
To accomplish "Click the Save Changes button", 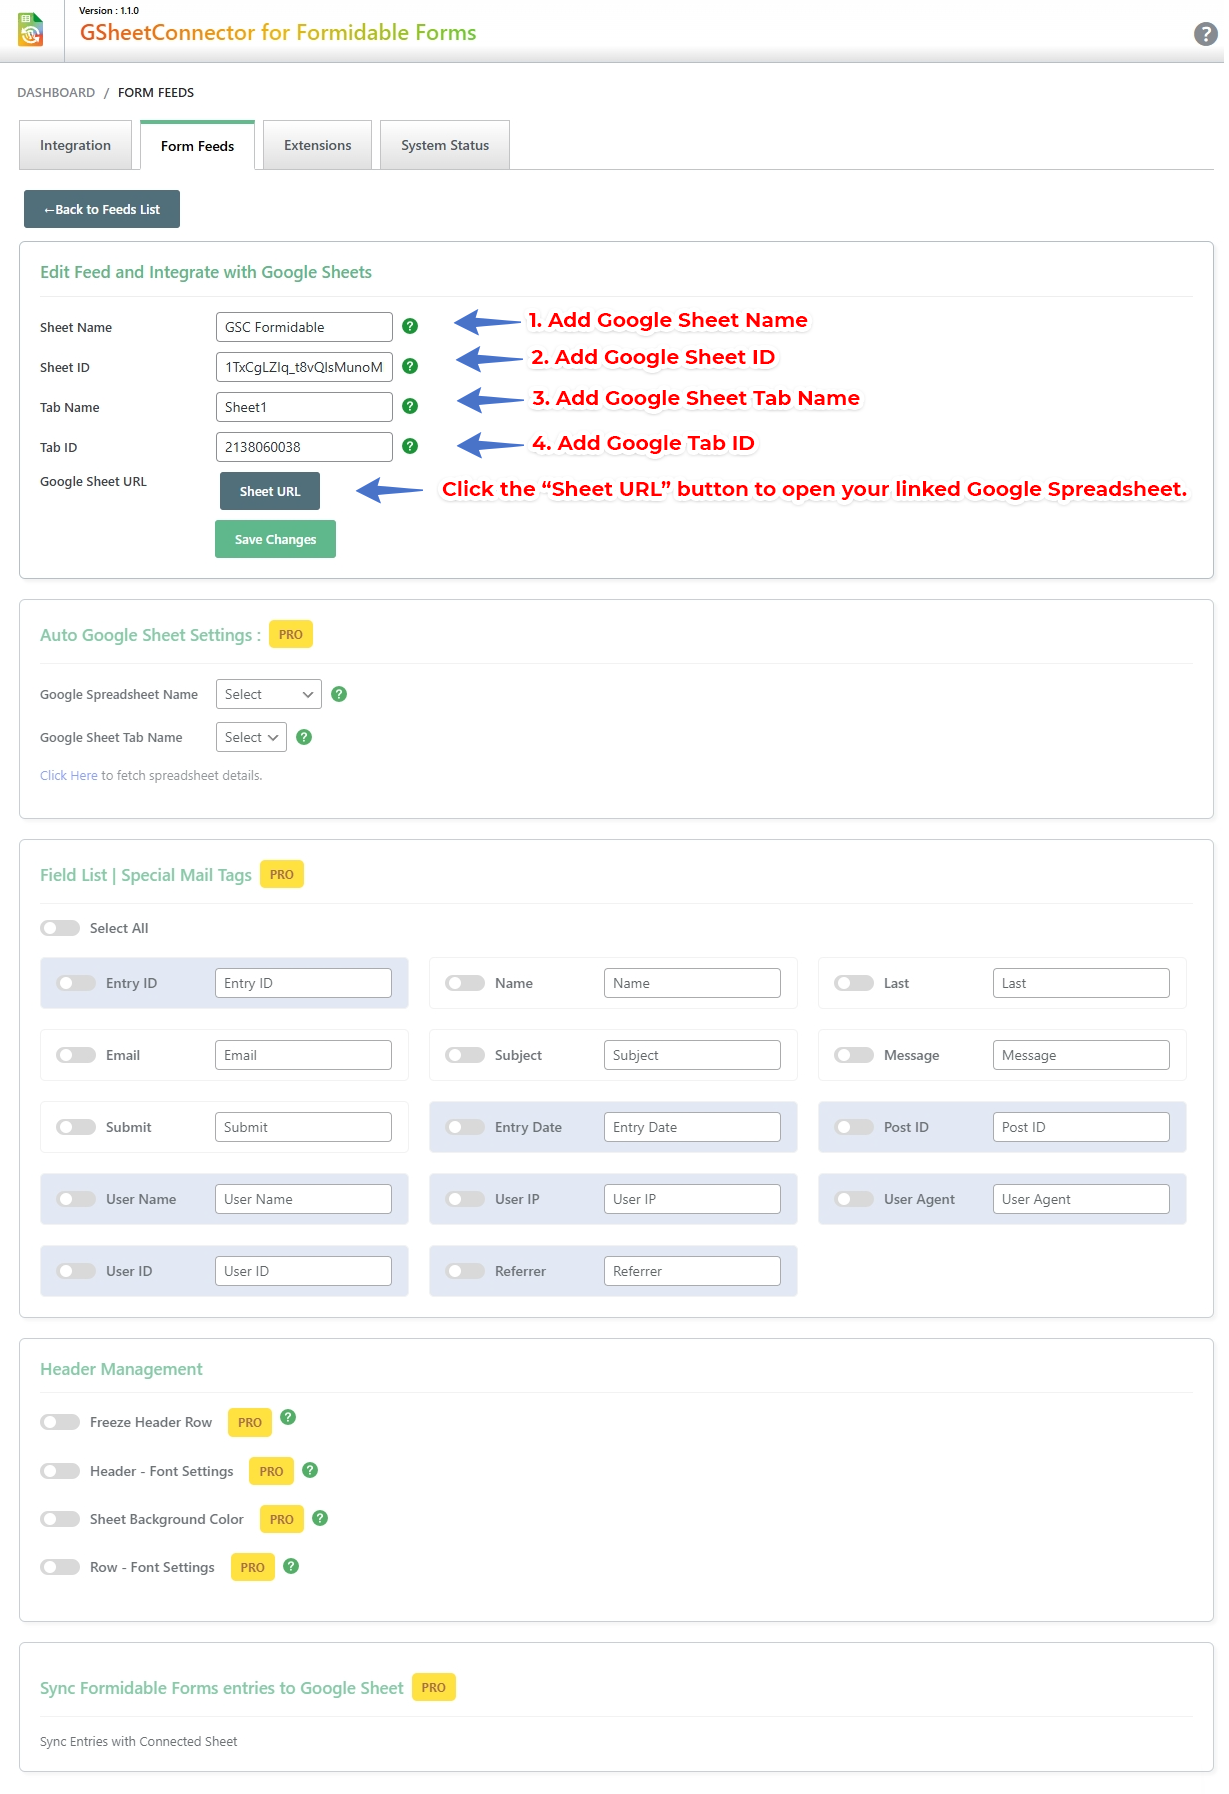I will tap(275, 539).
